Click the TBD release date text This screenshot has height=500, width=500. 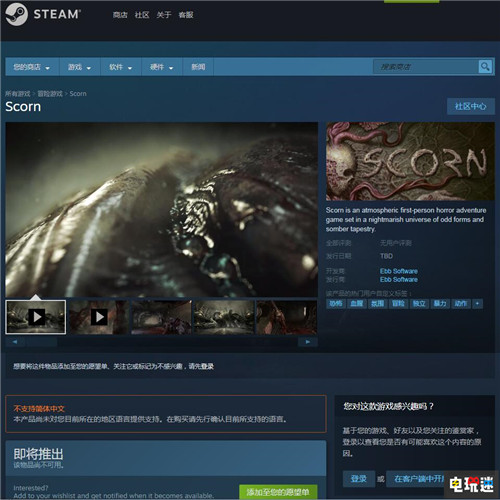(x=386, y=256)
